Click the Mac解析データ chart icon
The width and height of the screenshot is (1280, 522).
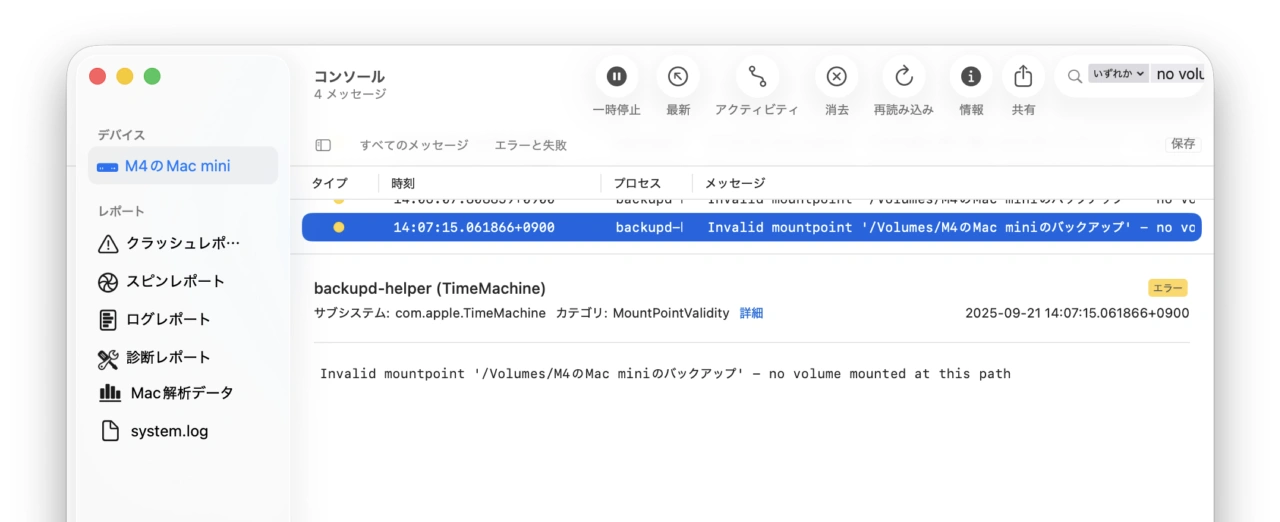[110, 393]
